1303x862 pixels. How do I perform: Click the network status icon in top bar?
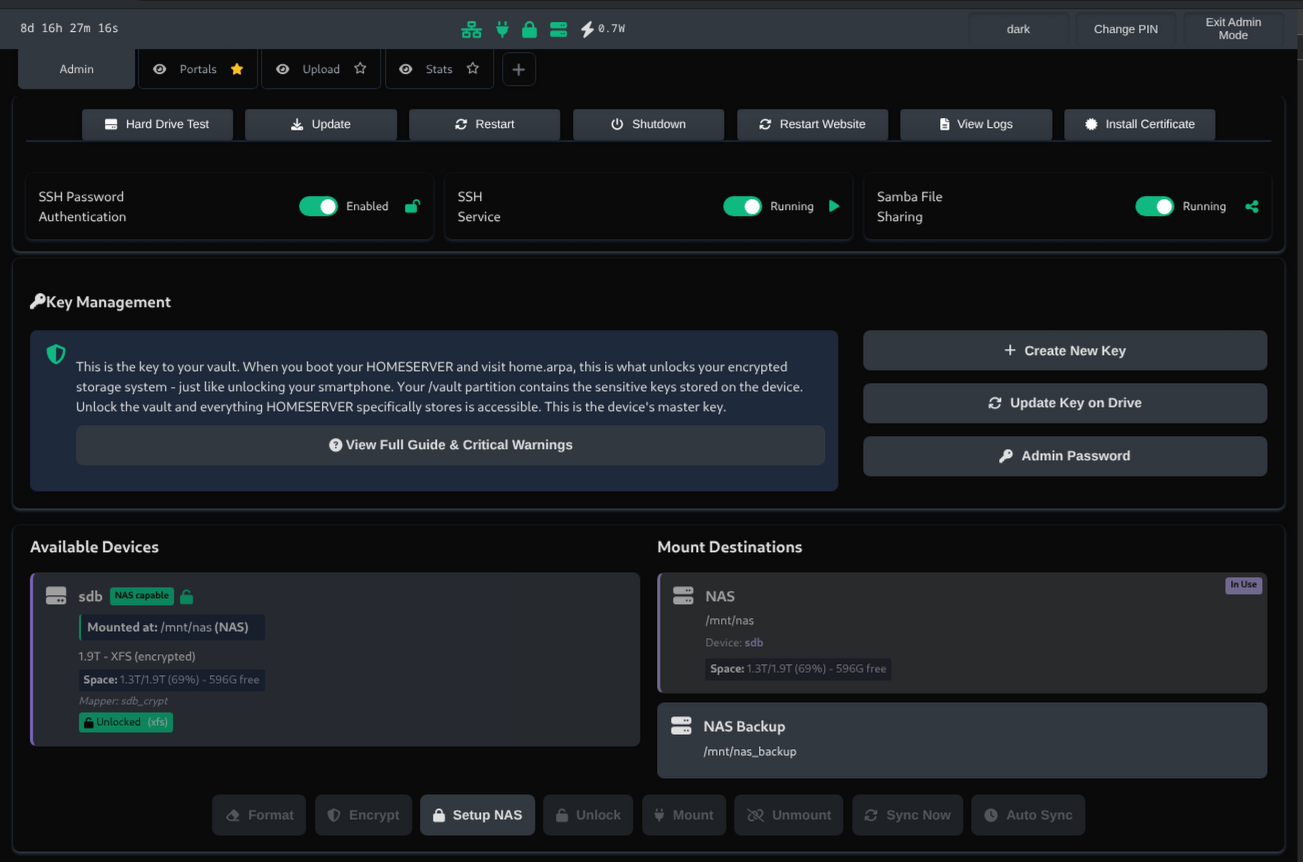(x=471, y=29)
